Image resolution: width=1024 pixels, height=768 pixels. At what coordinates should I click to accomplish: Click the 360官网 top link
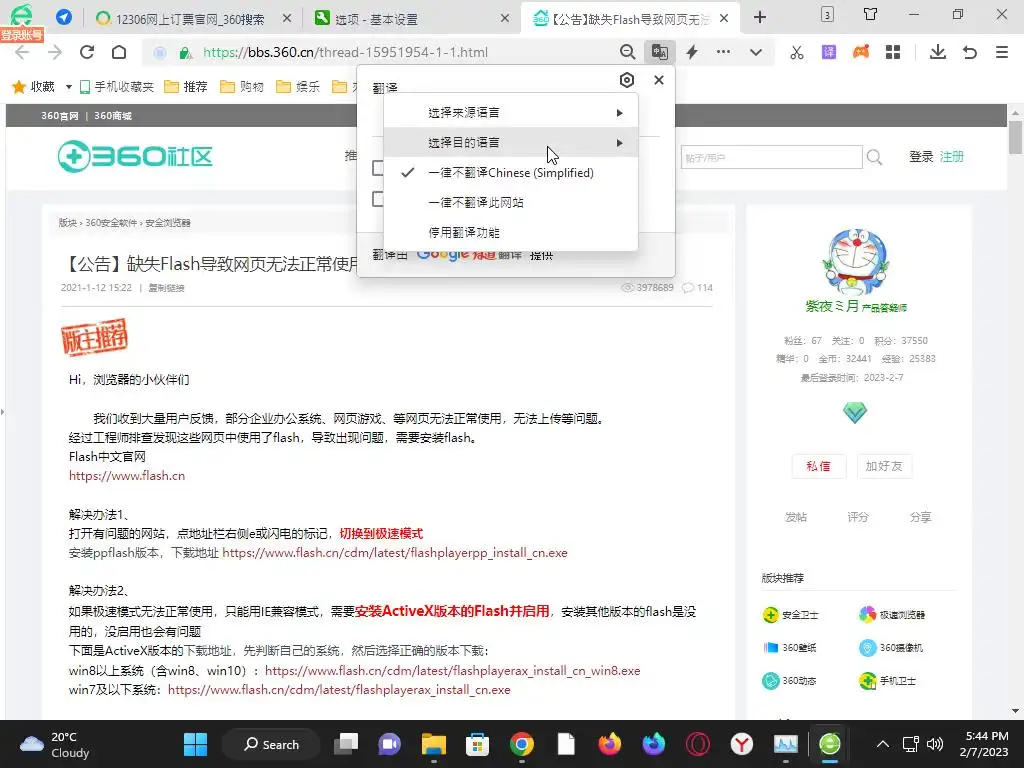tap(59, 116)
